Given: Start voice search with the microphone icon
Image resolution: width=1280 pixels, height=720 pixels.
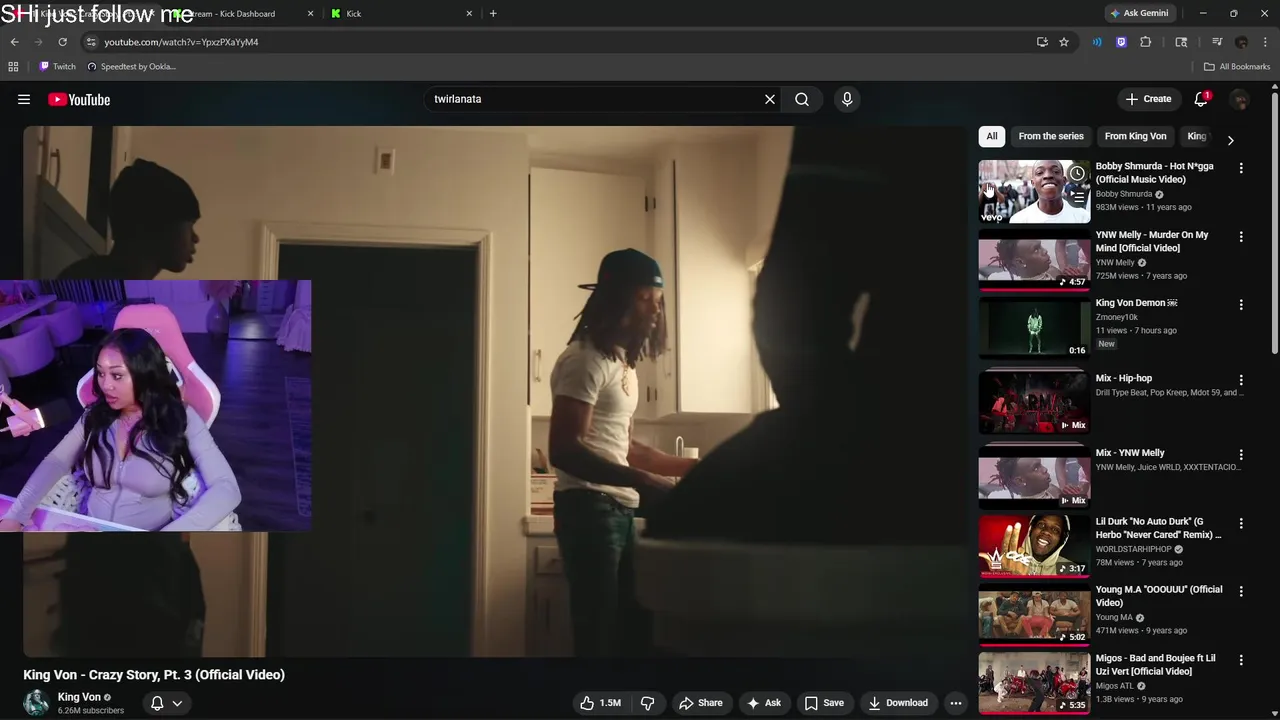Looking at the screenshot, I should 847,99.
